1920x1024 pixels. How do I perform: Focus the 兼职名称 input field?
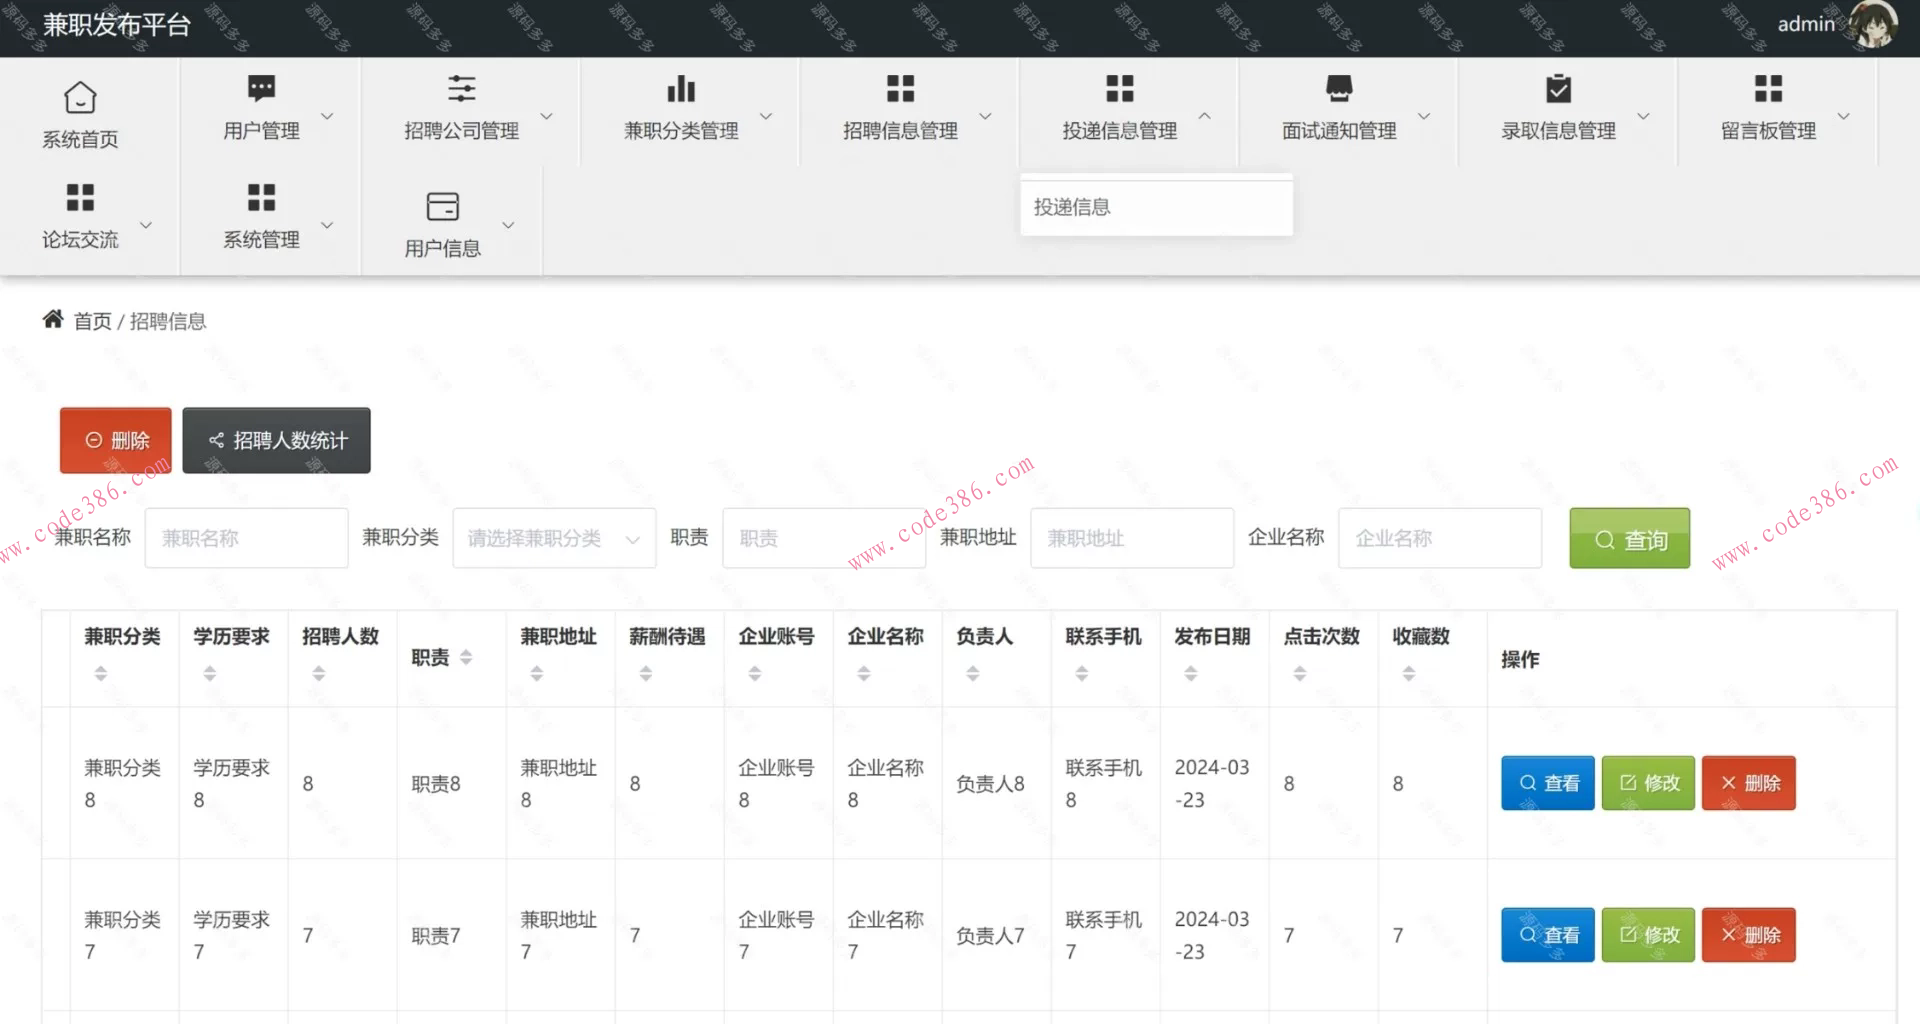[246, 539]
